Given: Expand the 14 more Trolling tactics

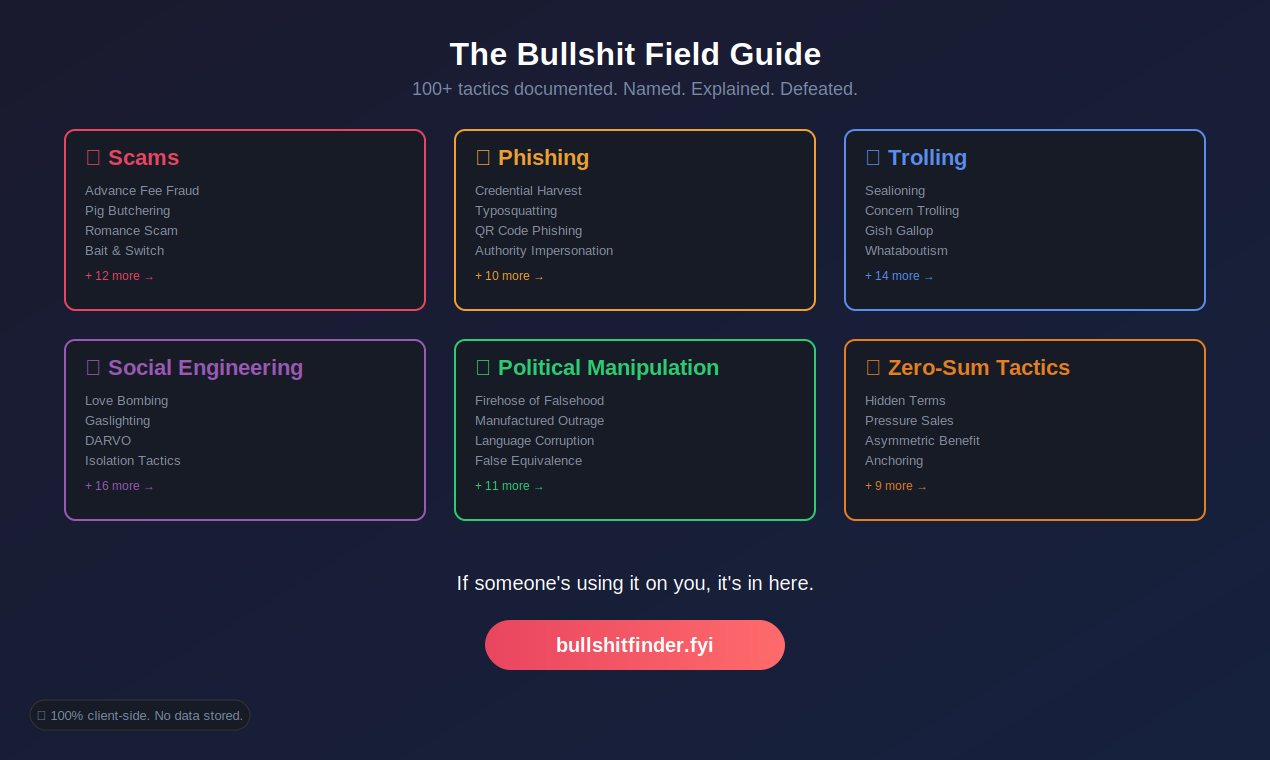Looking at the screenshot, I should (899, 275).
